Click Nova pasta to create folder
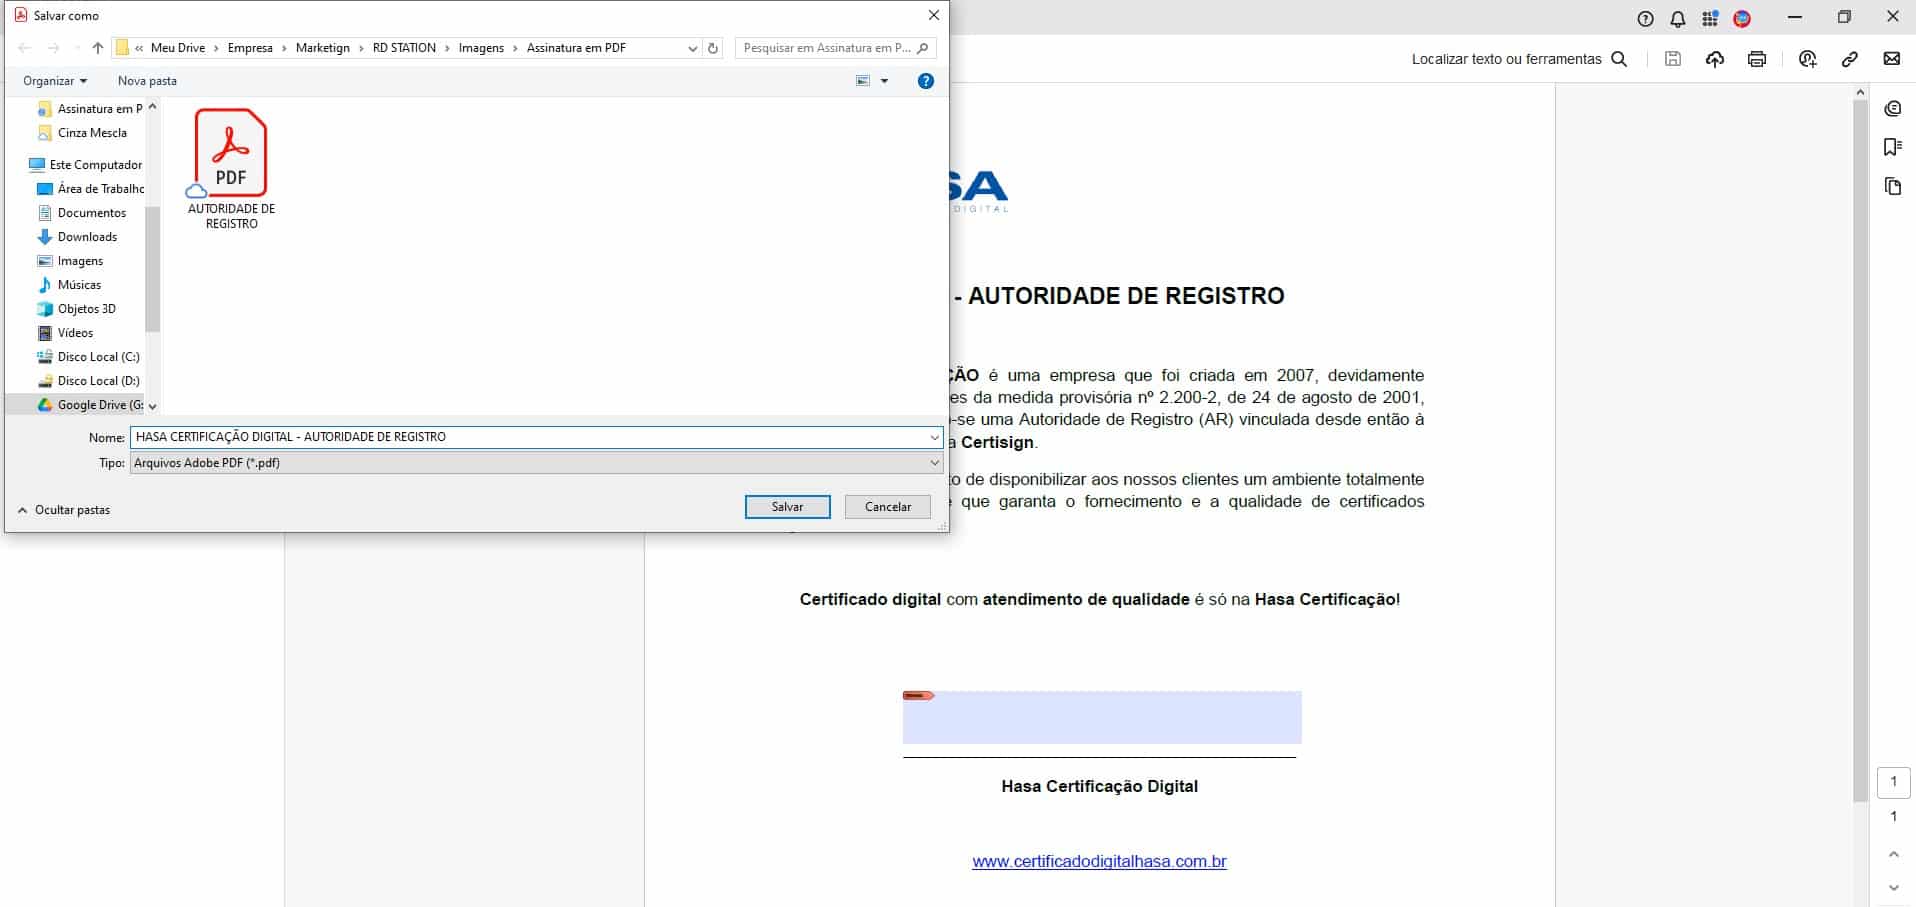 pos(147,81)
